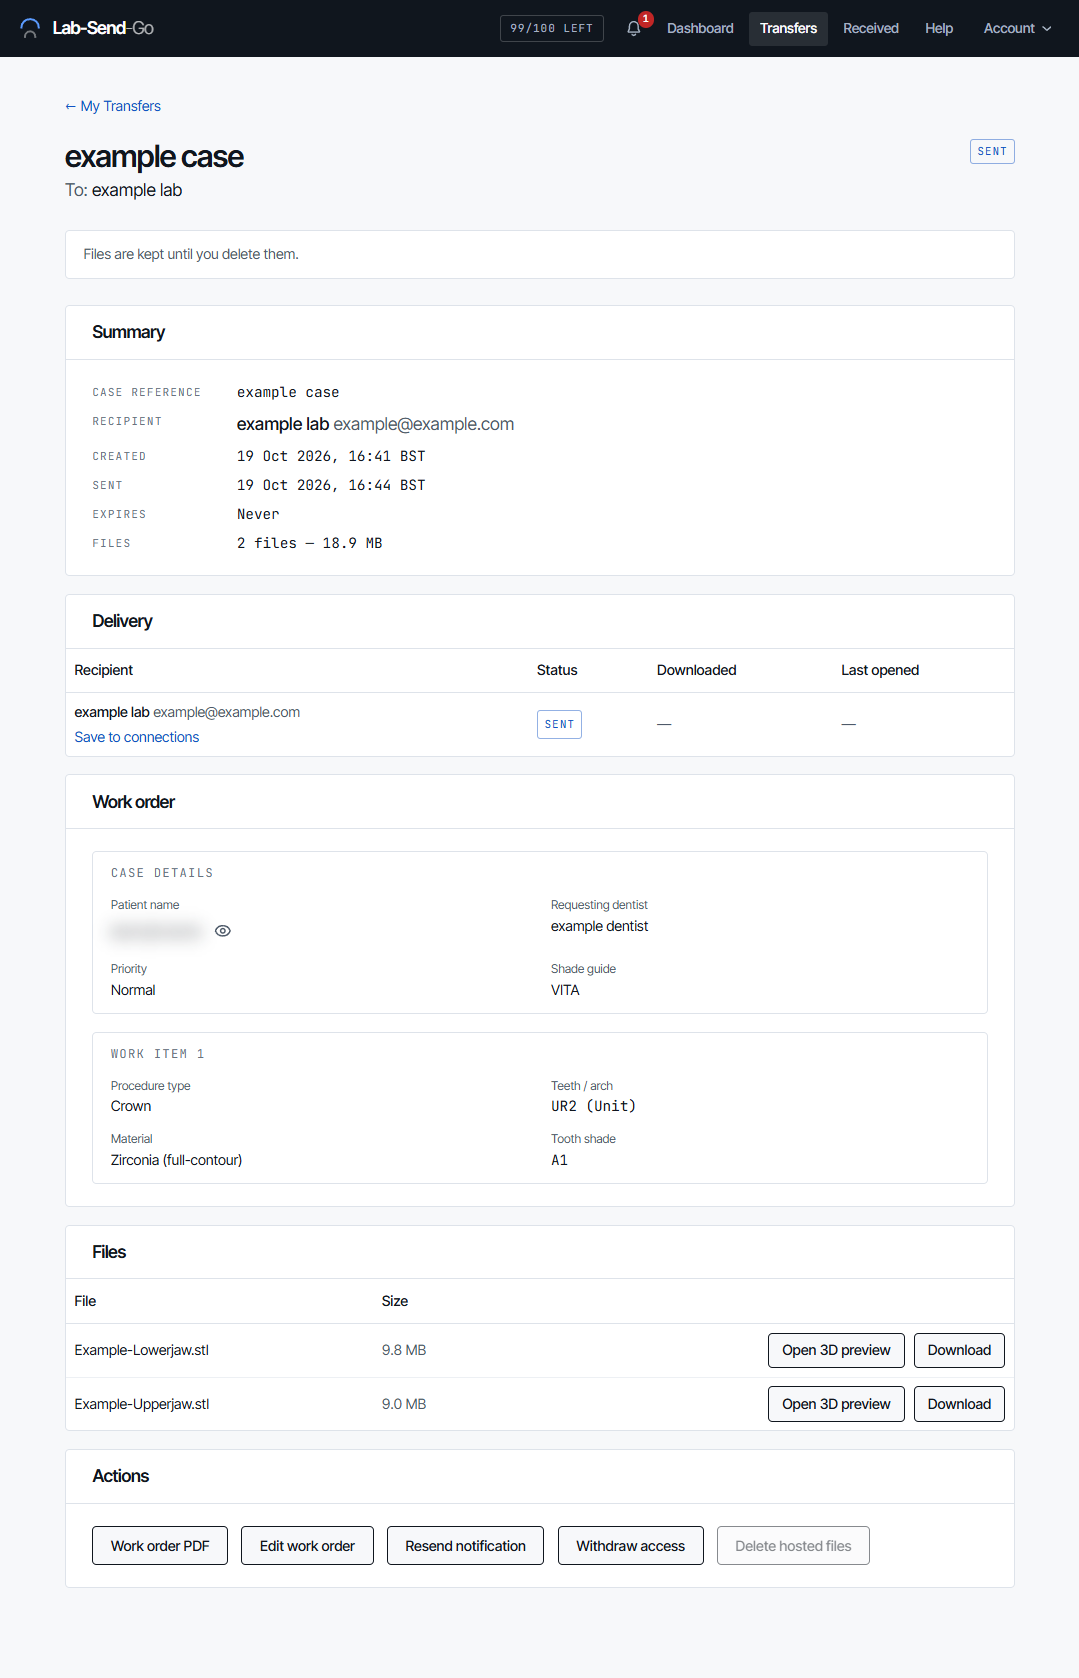Expand the Account dropdown menu
The image size is (1079, 1678).
click(1017, 28)
